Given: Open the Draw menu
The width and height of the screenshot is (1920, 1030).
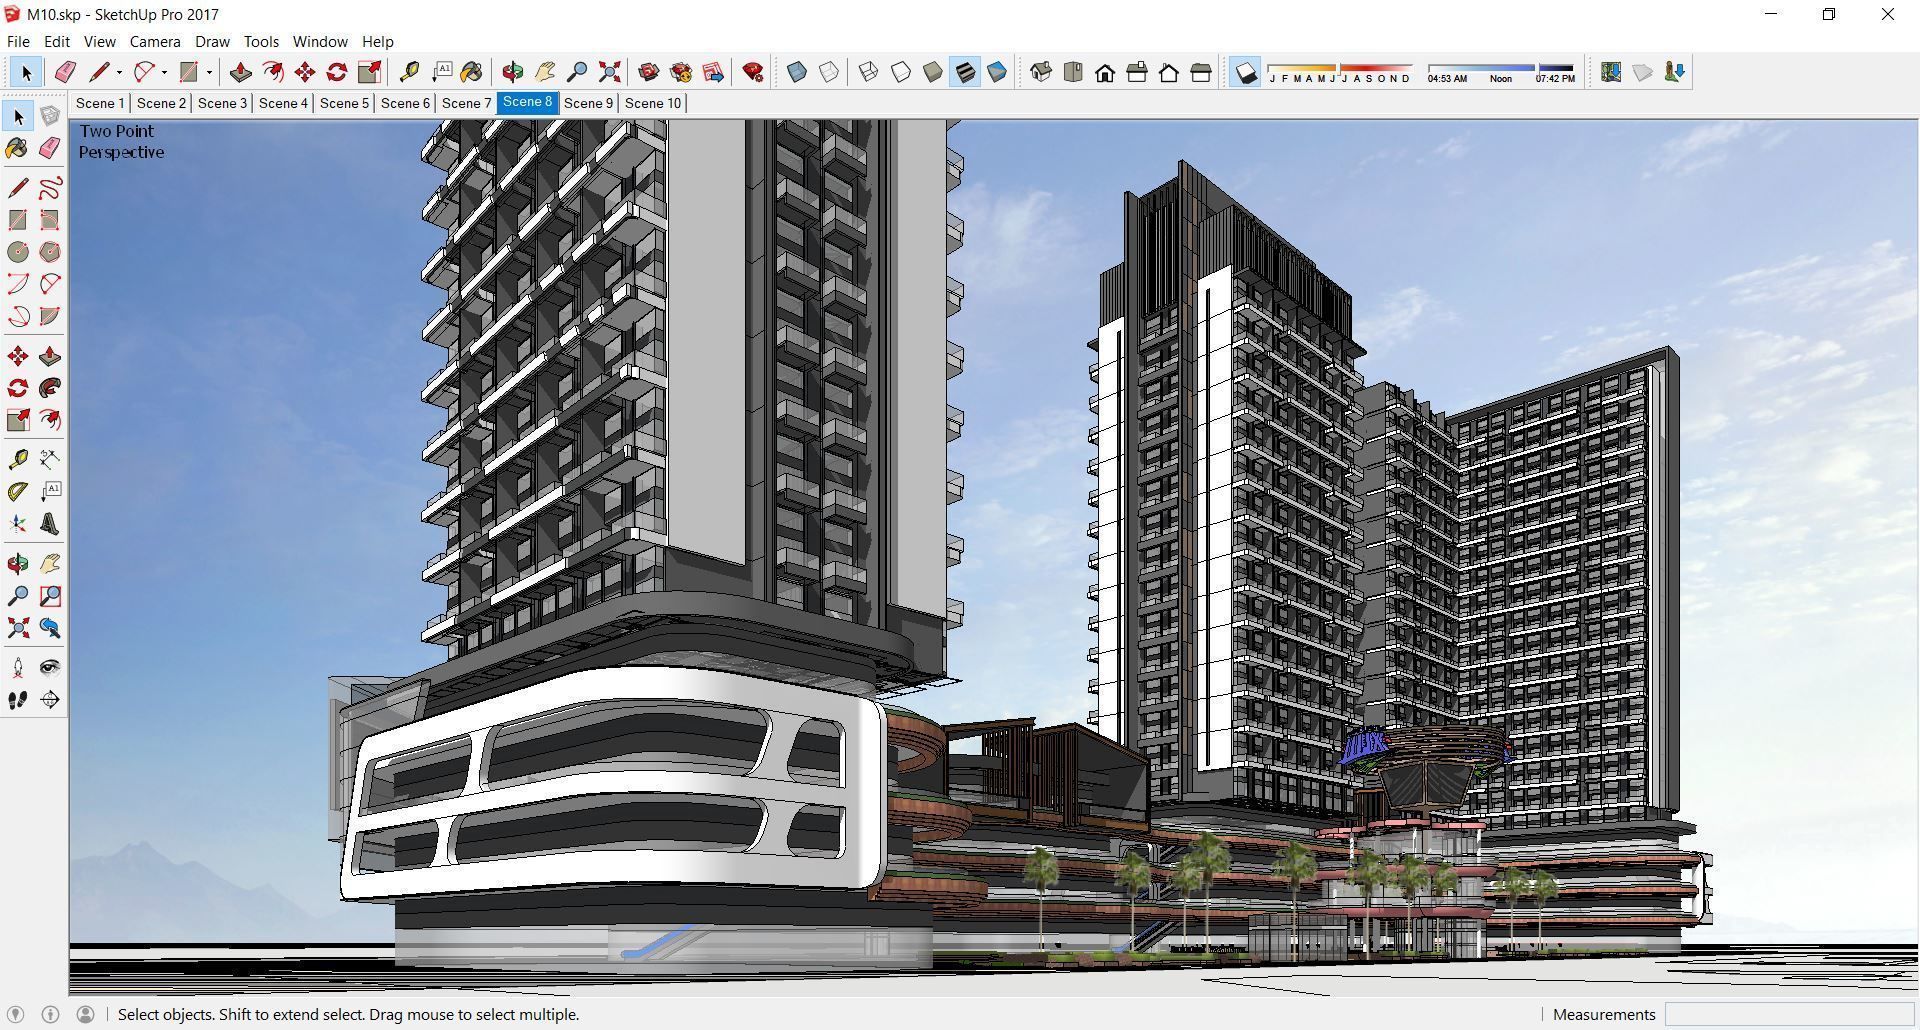Looking at the screenshot, I should 212,41.
